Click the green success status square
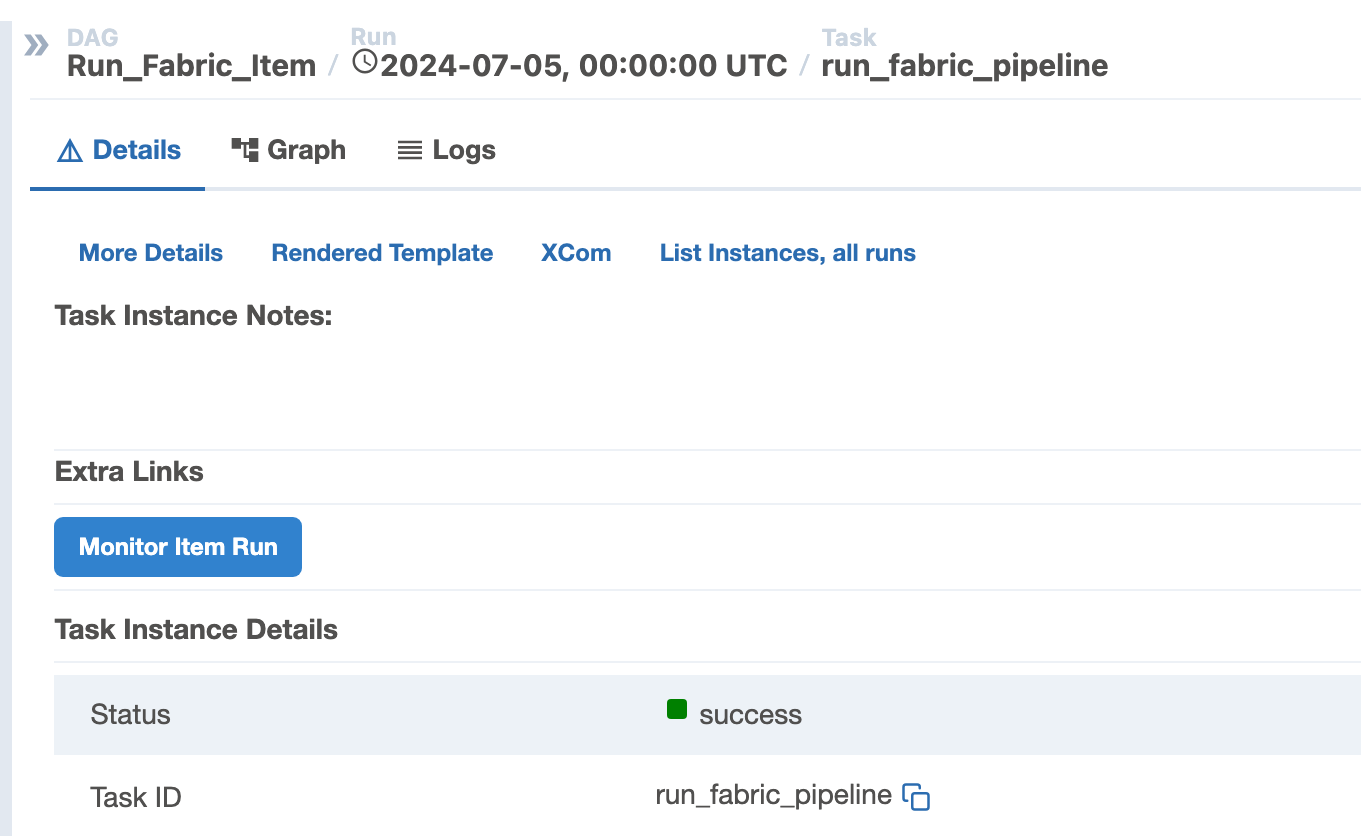This screenshot has height=836, width=1361. point(677,710)
